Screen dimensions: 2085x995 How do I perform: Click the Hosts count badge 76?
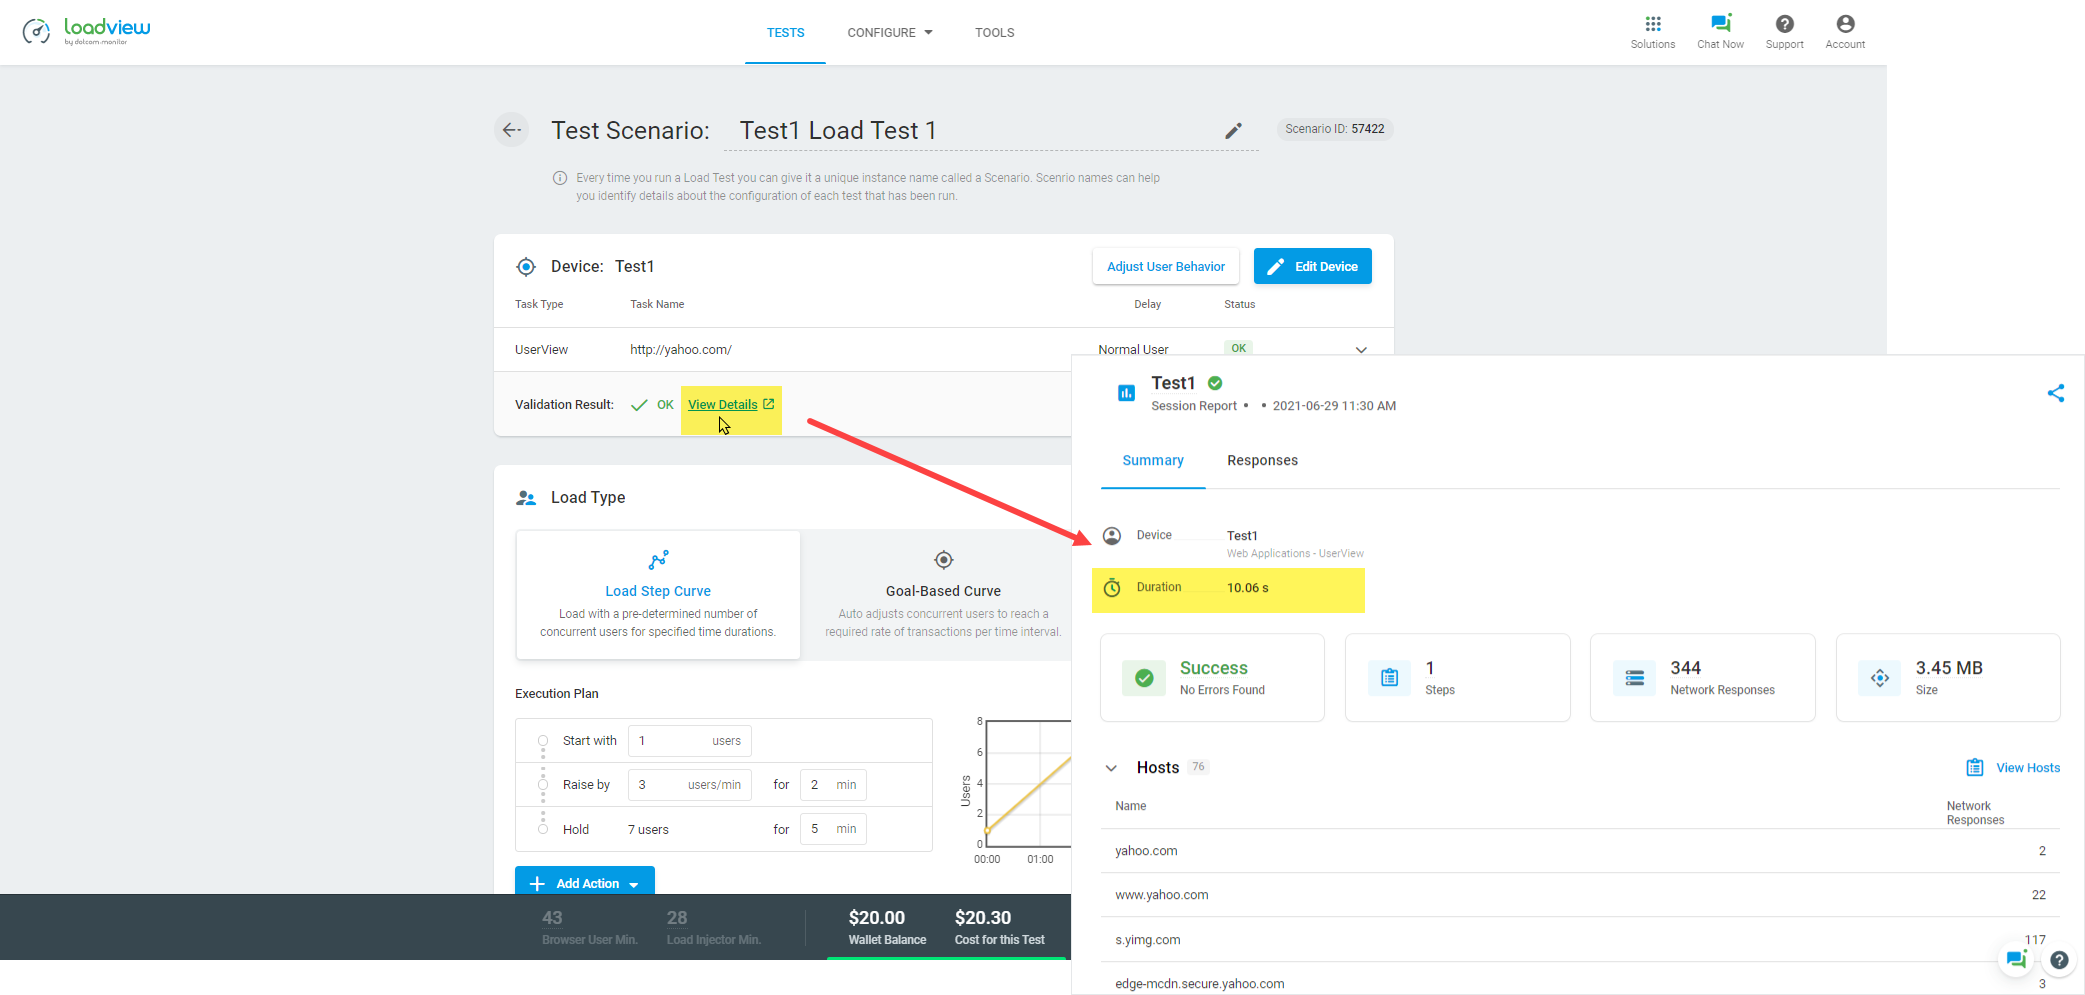pyautogui.click(x=1198, y=767)
